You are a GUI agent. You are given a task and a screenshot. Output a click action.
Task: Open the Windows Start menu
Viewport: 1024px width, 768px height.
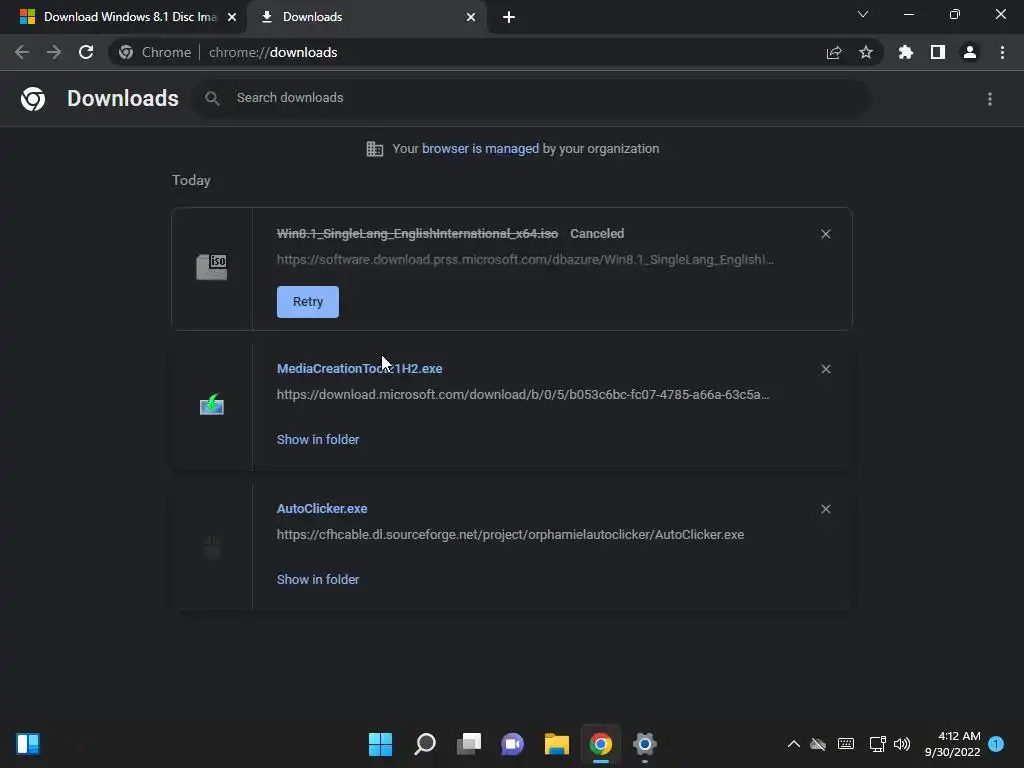coord(380,744)
